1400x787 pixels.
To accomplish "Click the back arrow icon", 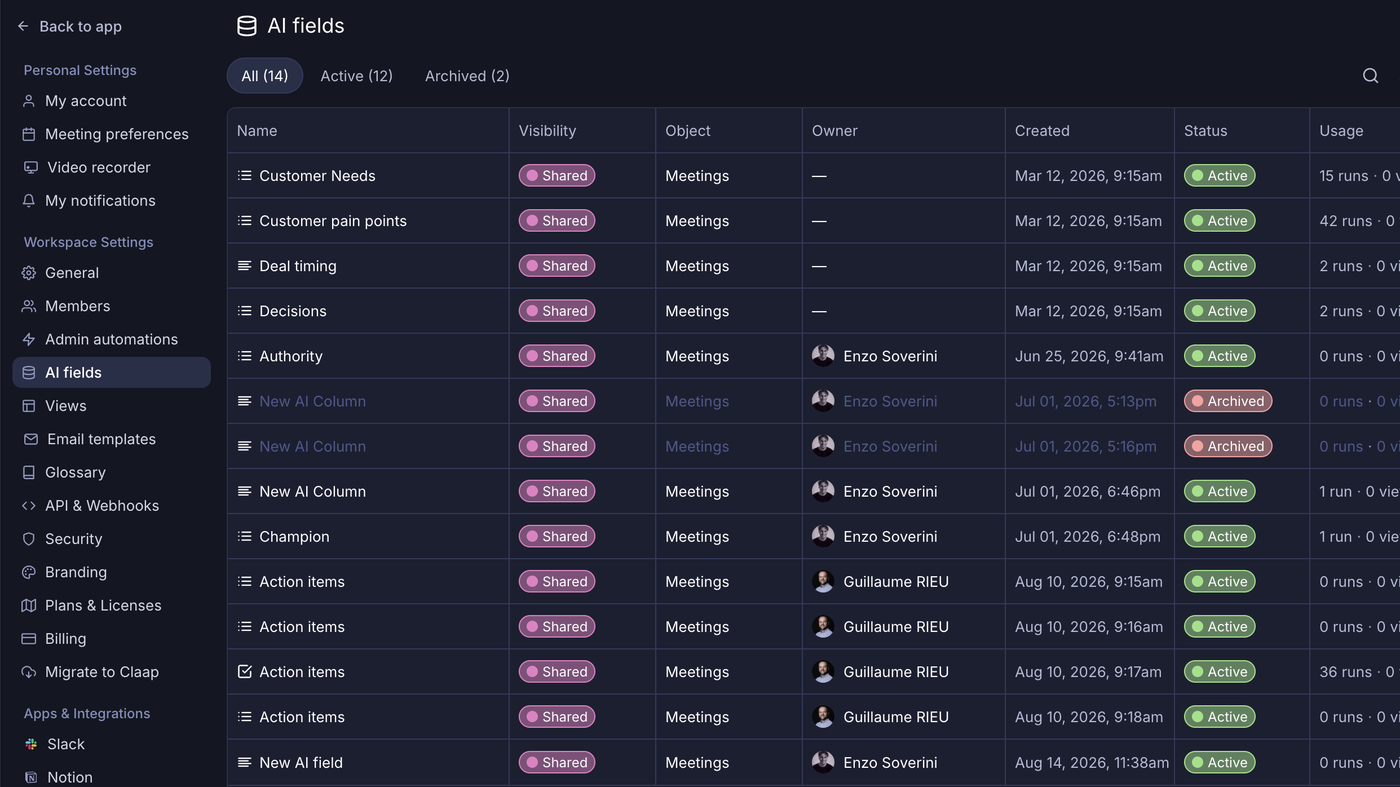I will tap(23, 27).
